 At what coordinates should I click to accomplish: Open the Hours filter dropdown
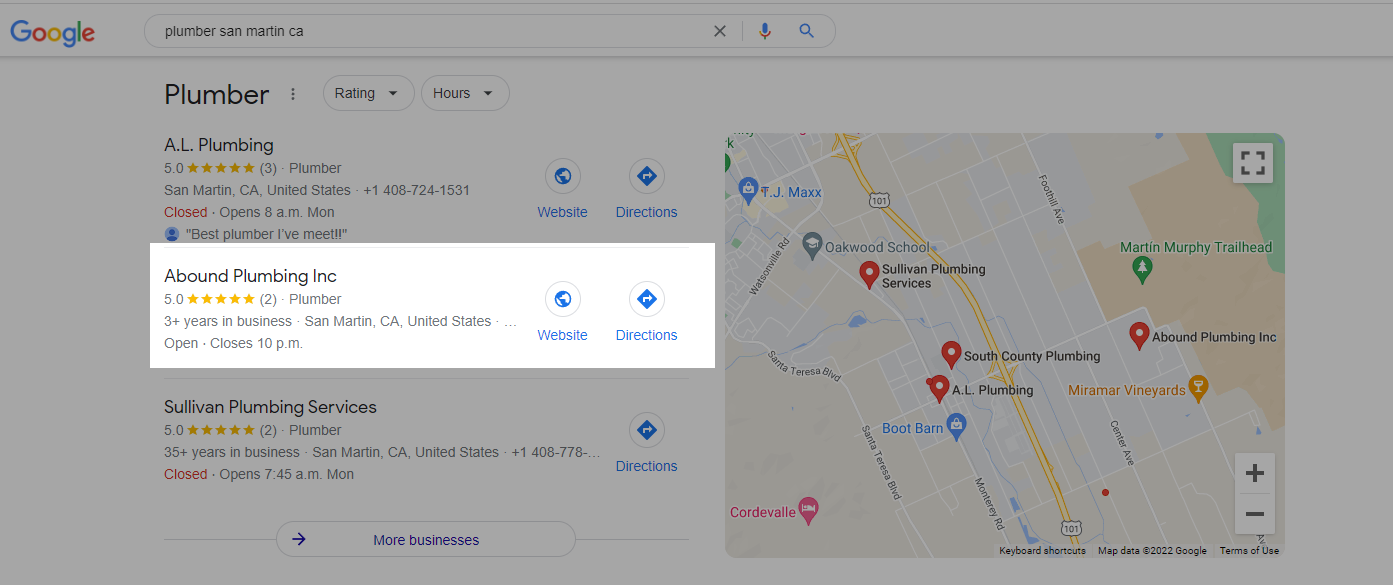coord(465,93)
